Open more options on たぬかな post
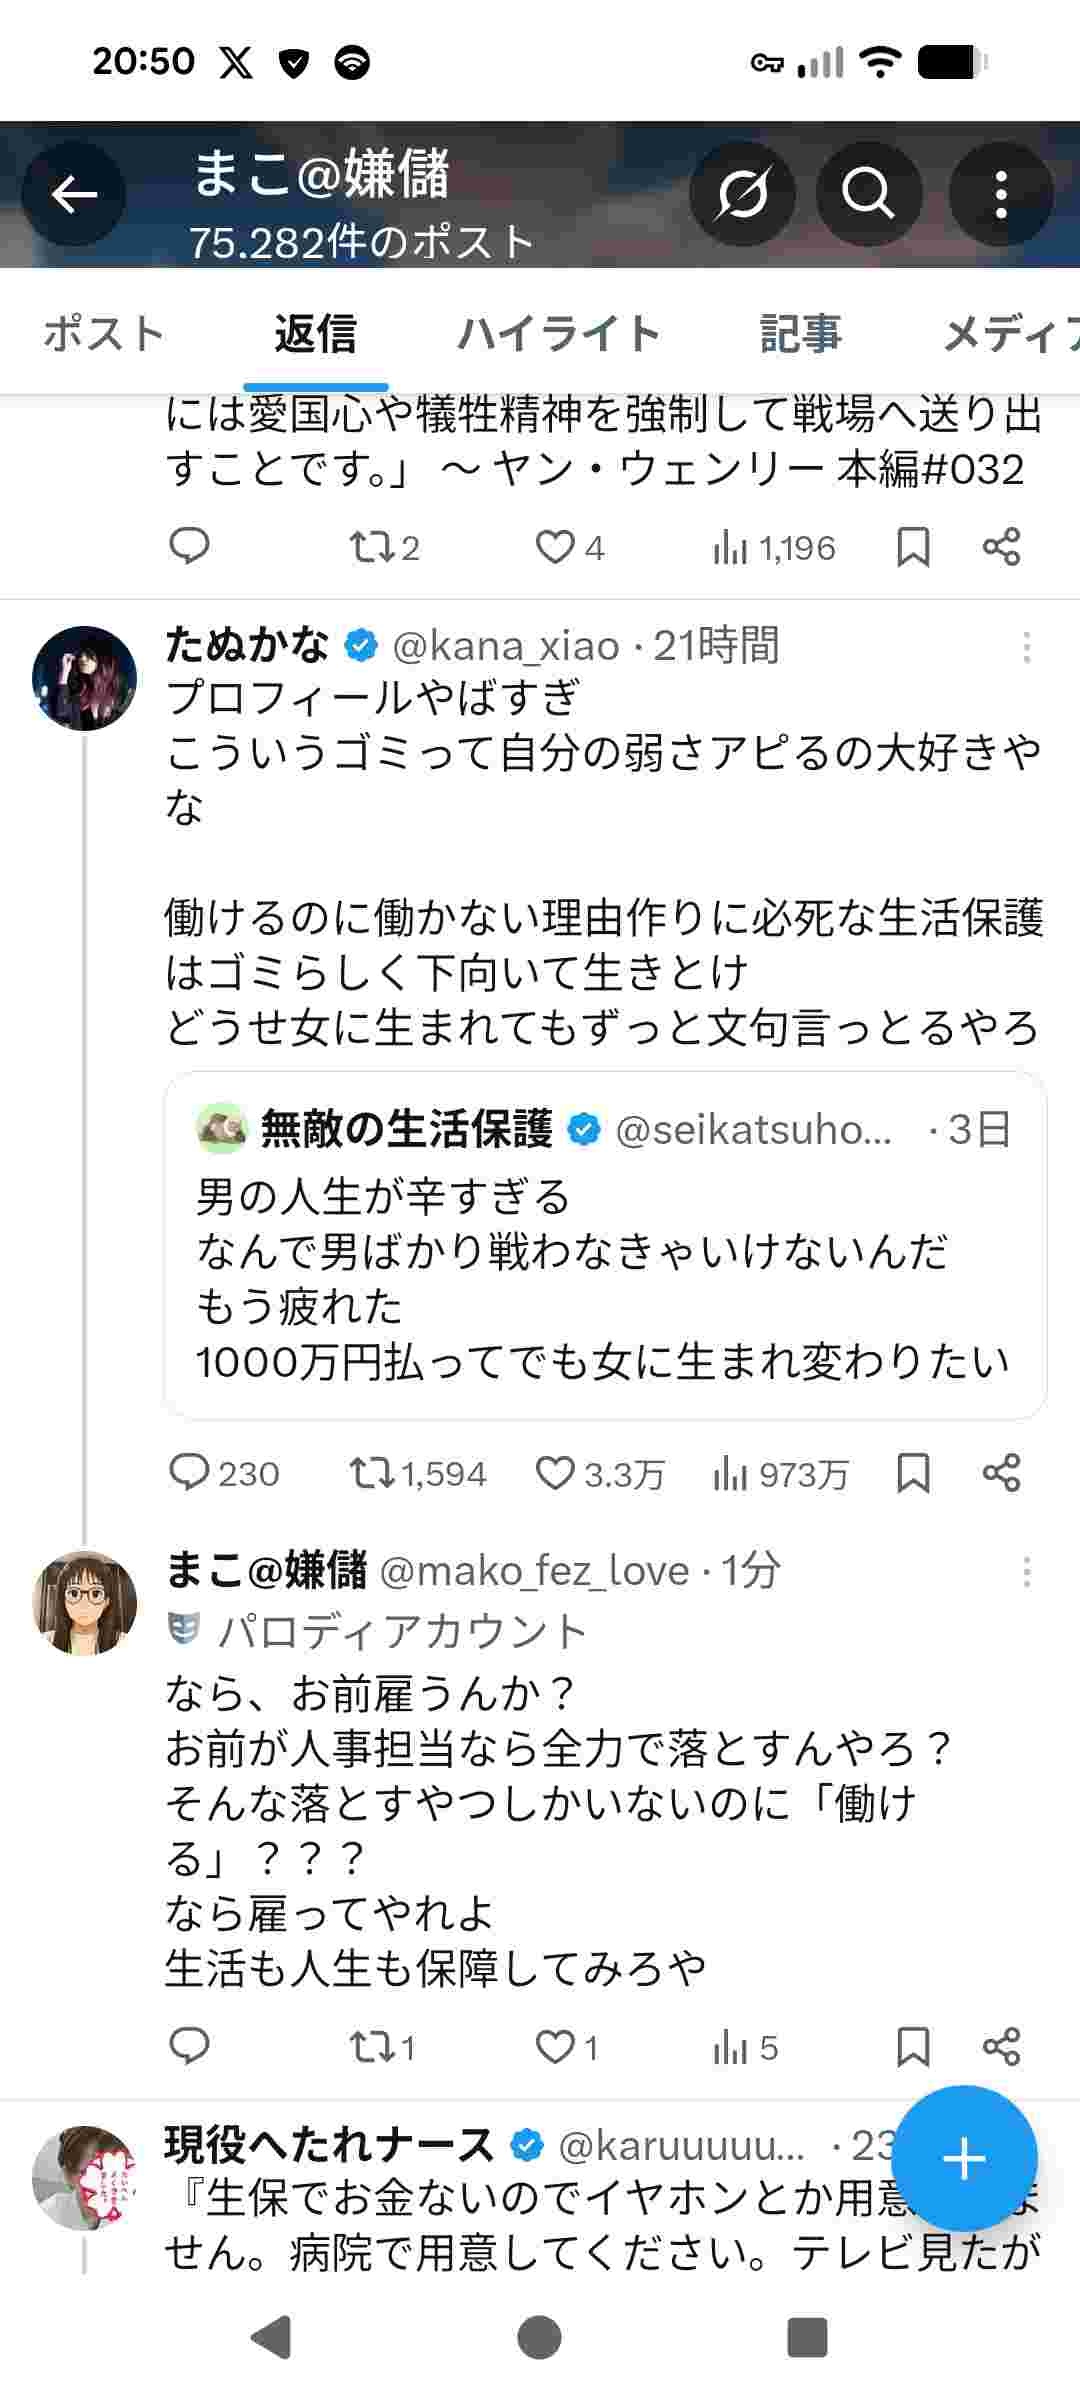This screenshot has height=2400, width=1080. click(x=1026, y=648)
